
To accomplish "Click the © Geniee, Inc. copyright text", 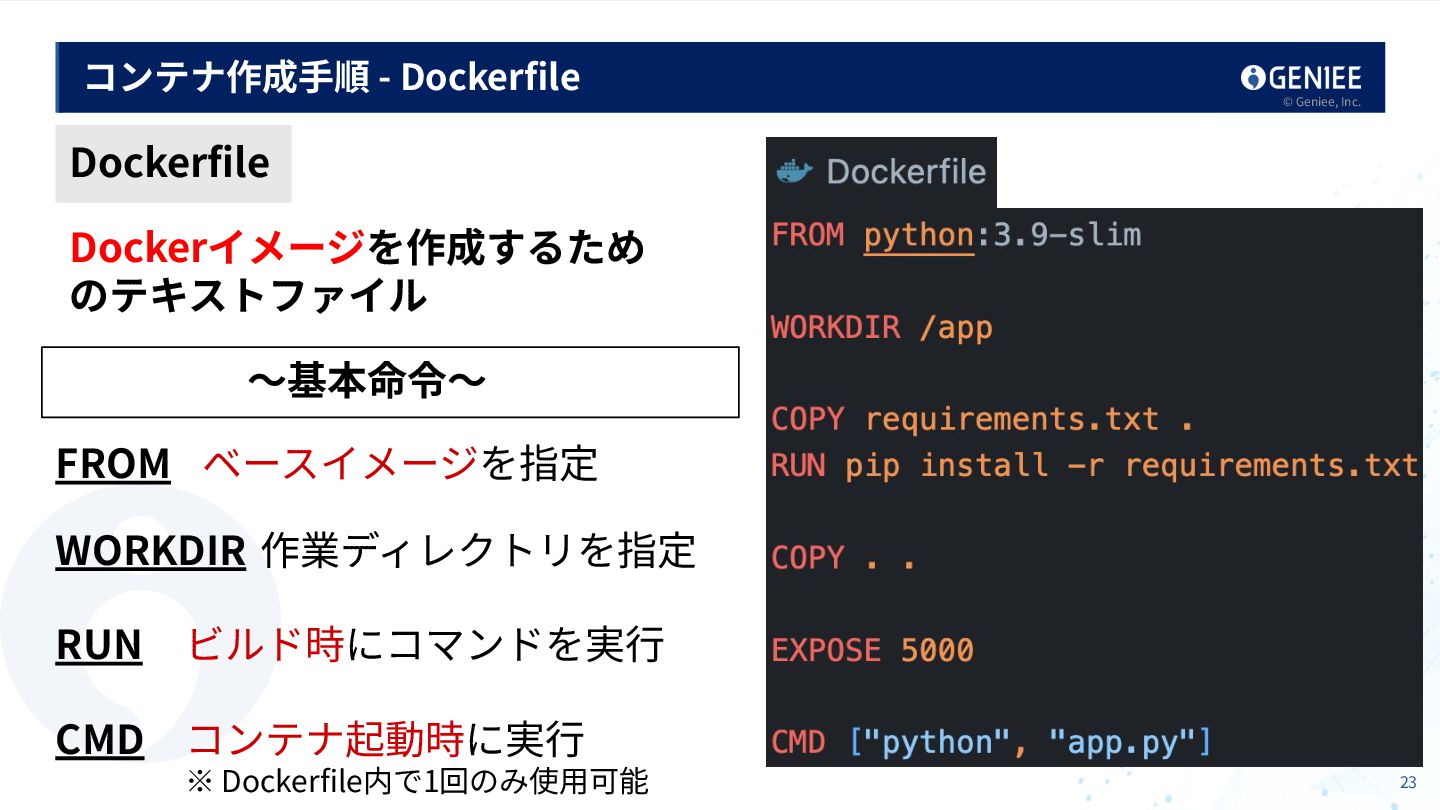I will pos(1321,102).
